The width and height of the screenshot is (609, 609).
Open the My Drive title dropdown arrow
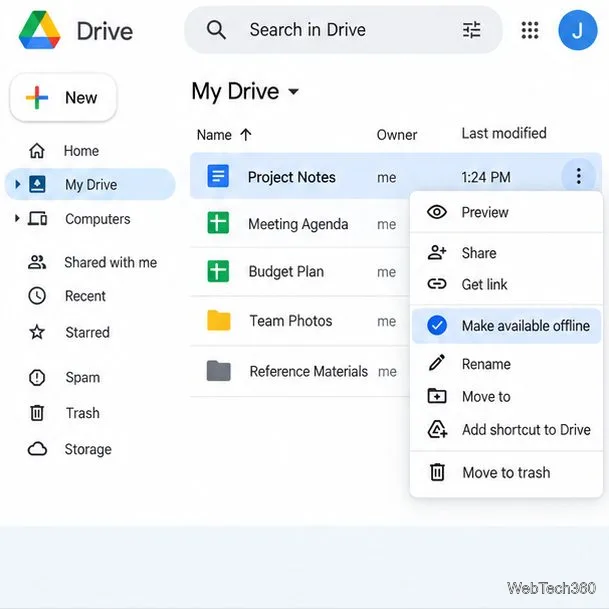(x=293, y=92)
